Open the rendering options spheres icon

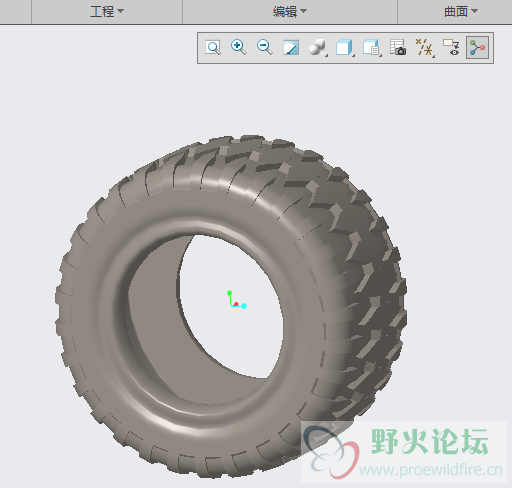[x=317, y=47]
